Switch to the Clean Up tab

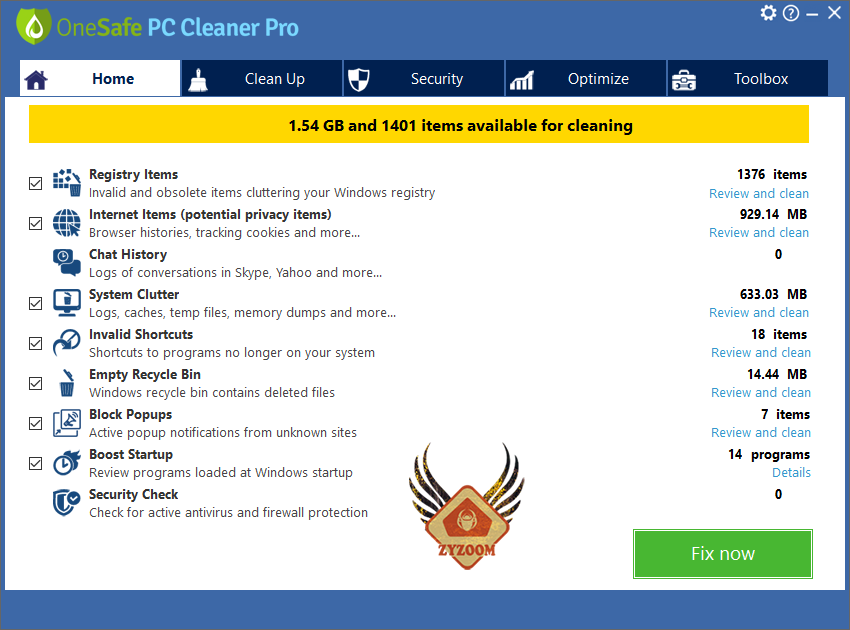(262, 79)
